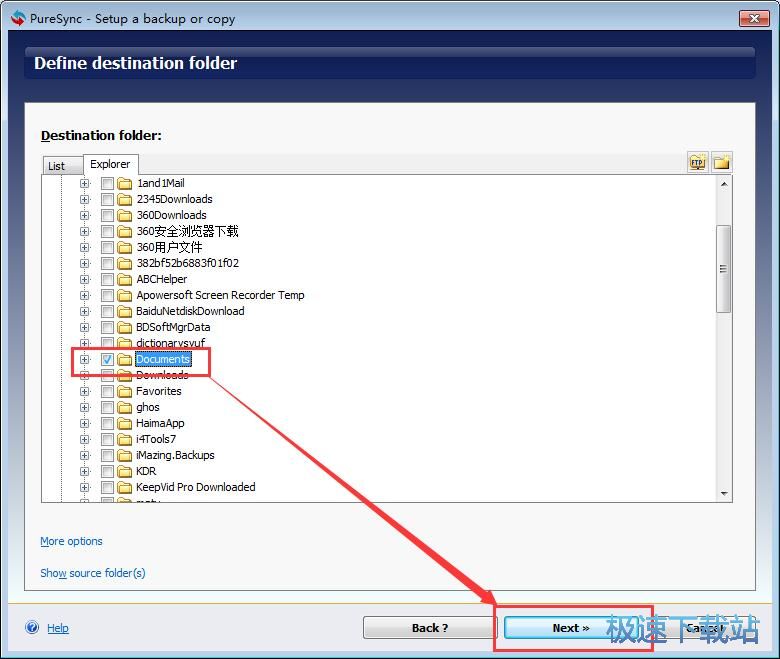Click the Back button
This screenshot has width=780, height=659.
point(430,628)
